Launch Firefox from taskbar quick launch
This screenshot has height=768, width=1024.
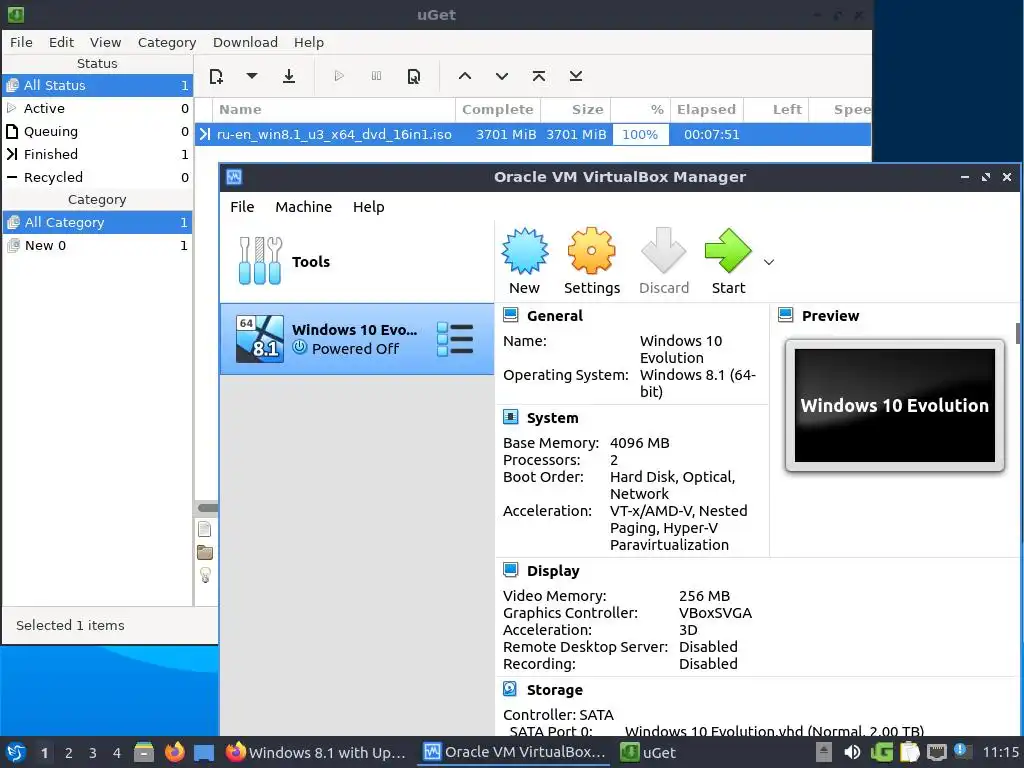174,752
